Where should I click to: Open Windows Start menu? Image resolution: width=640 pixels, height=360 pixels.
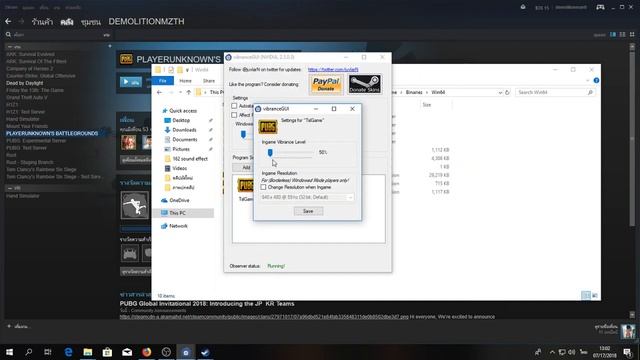click(9, 352)
